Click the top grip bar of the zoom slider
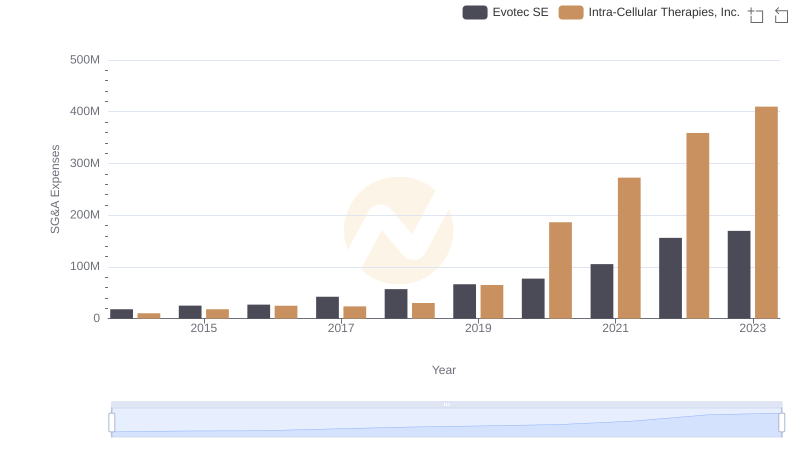The height and width of the screenshot is (461, 800). tap(446, 404)
